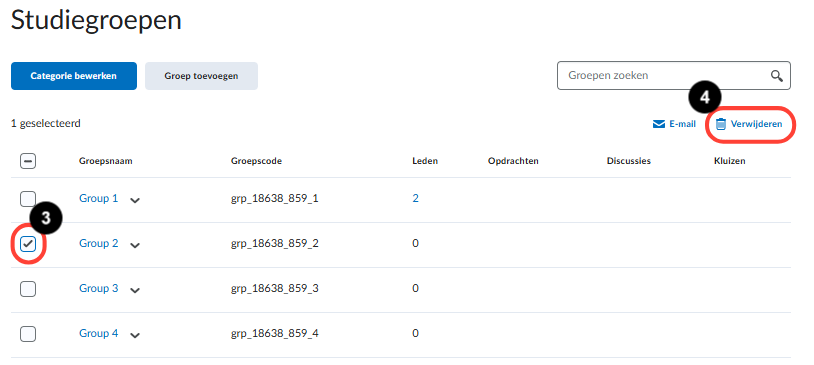
Task: Toggle the select-all checkbox in header
Action: point(28,161)
